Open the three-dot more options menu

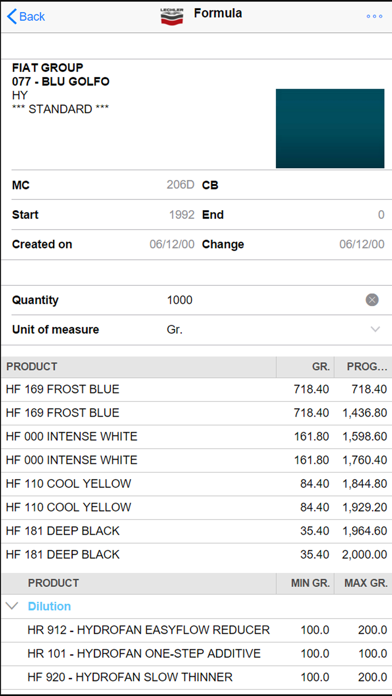click(374, 16)
